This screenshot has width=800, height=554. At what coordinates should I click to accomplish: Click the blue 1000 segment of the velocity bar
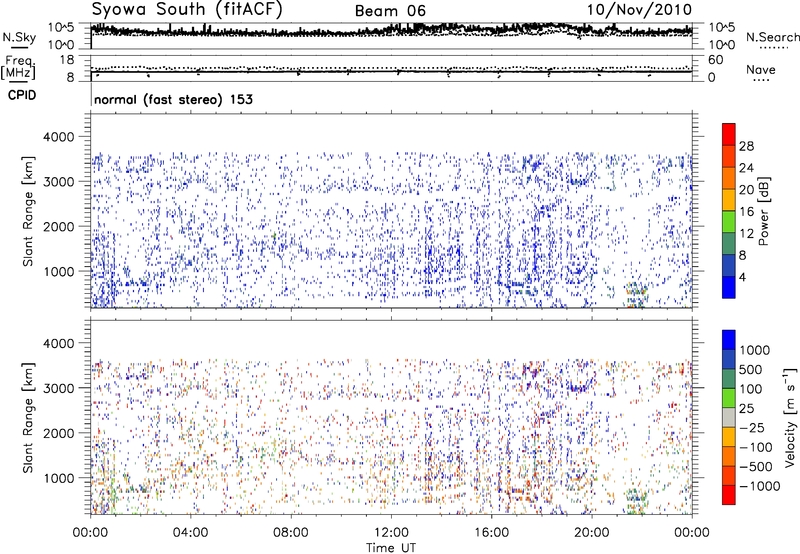point(729,340)
